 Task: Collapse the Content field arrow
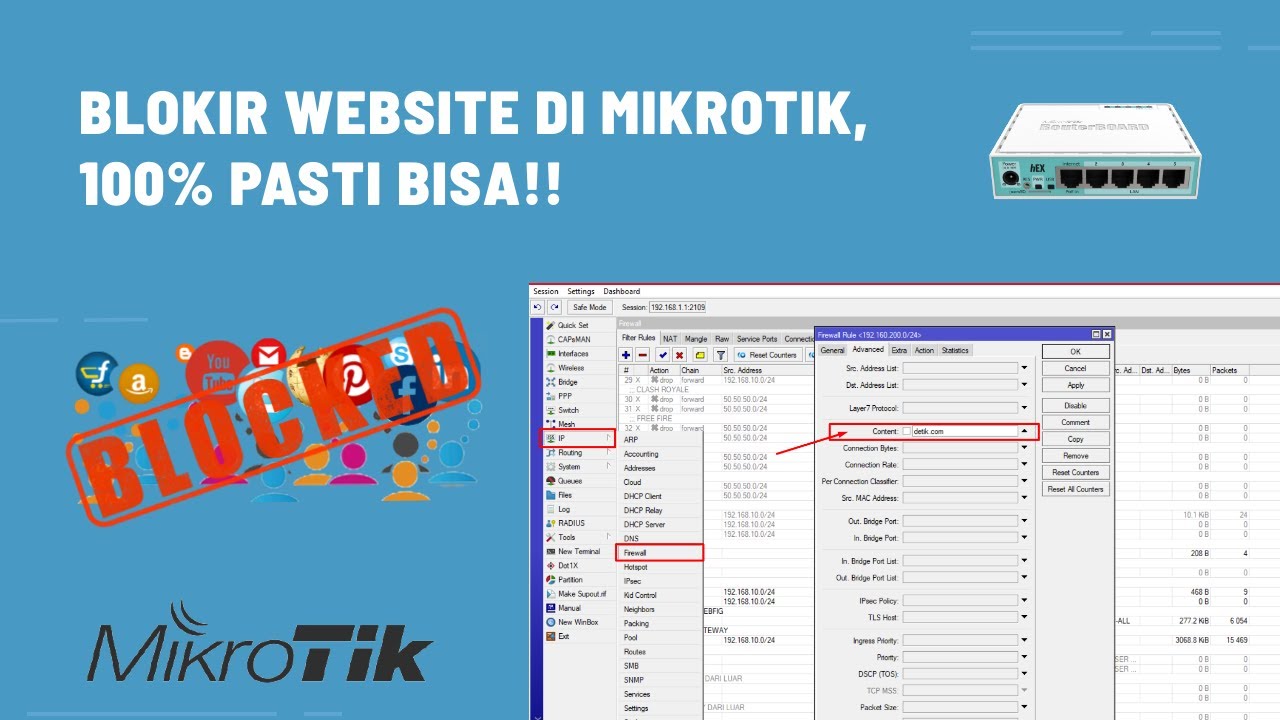click(x=1024, y=431)
